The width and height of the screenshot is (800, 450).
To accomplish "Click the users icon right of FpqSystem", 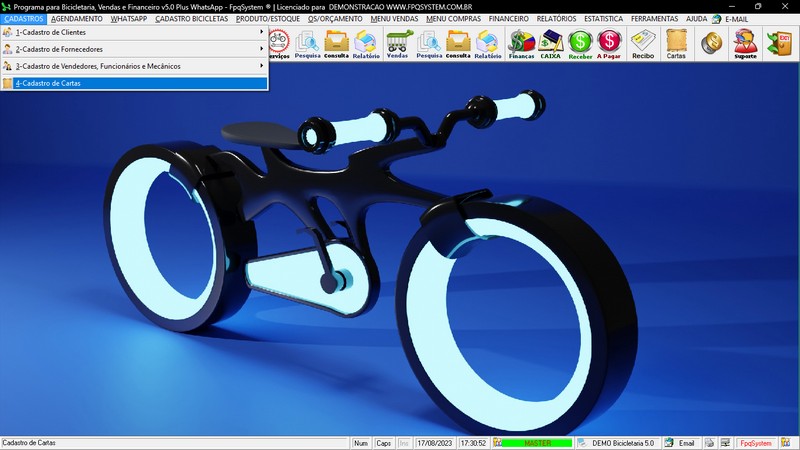I will point(785,443).
